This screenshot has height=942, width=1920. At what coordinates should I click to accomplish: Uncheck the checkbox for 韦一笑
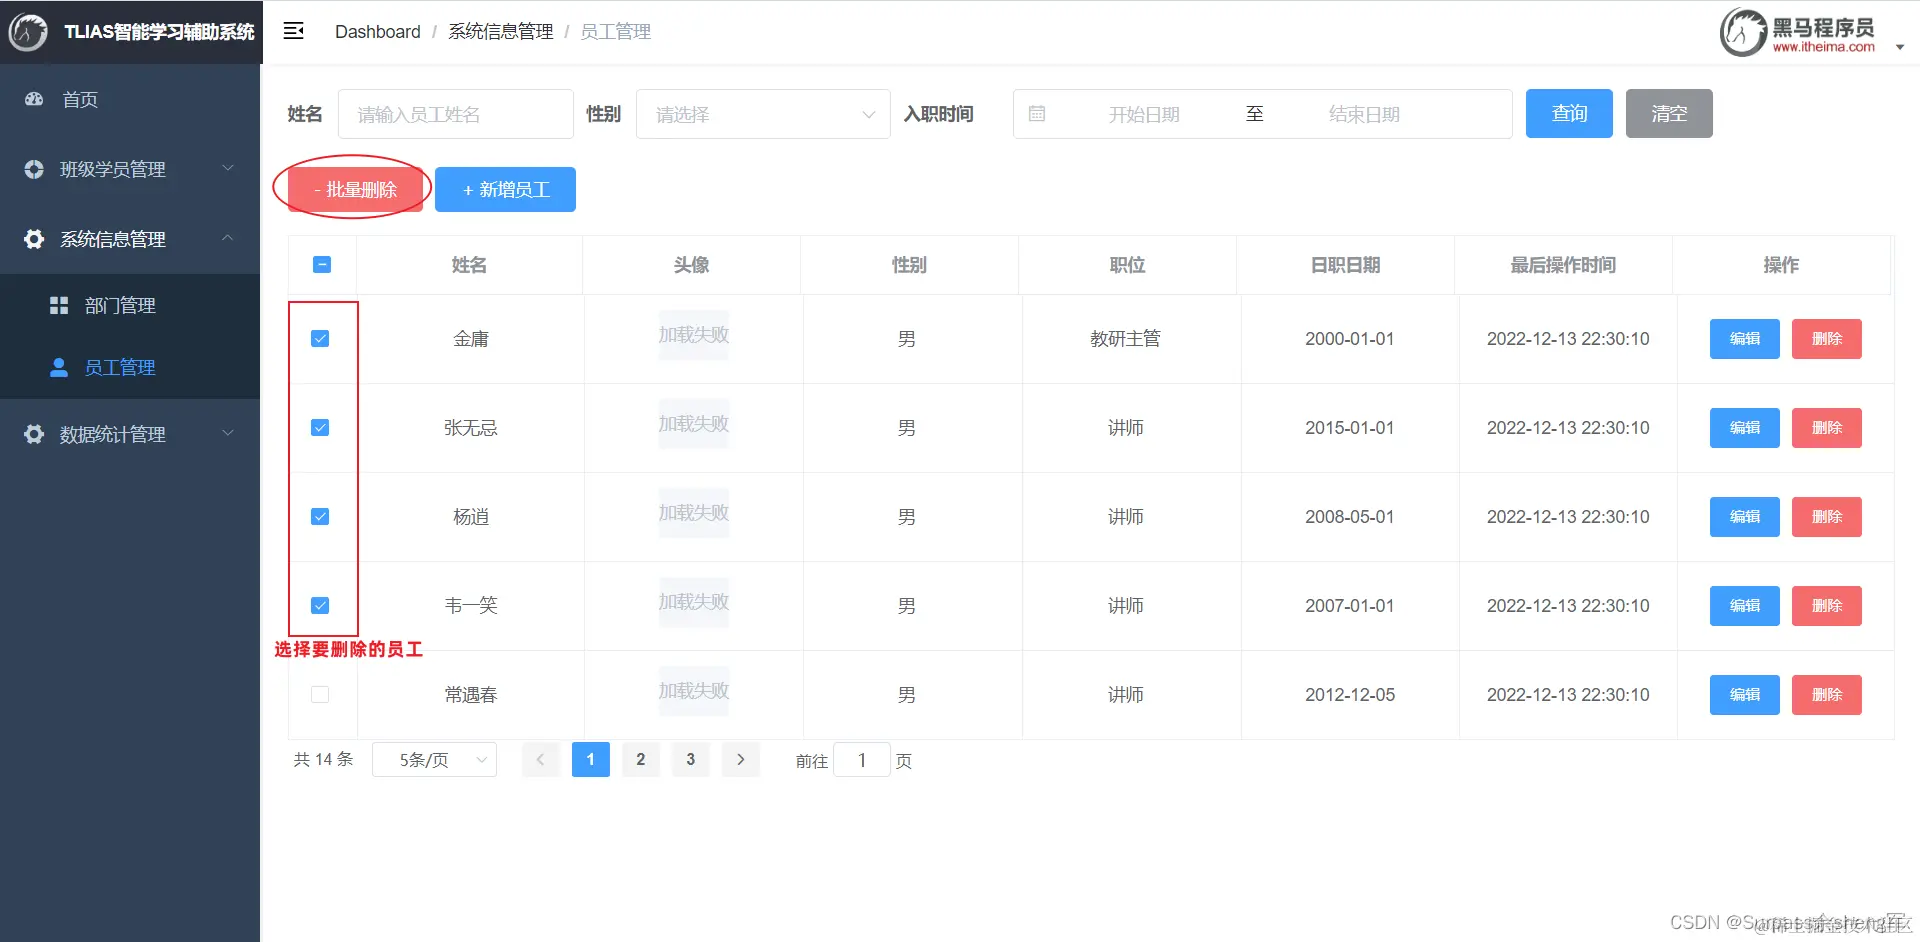[x=320, y=605]
